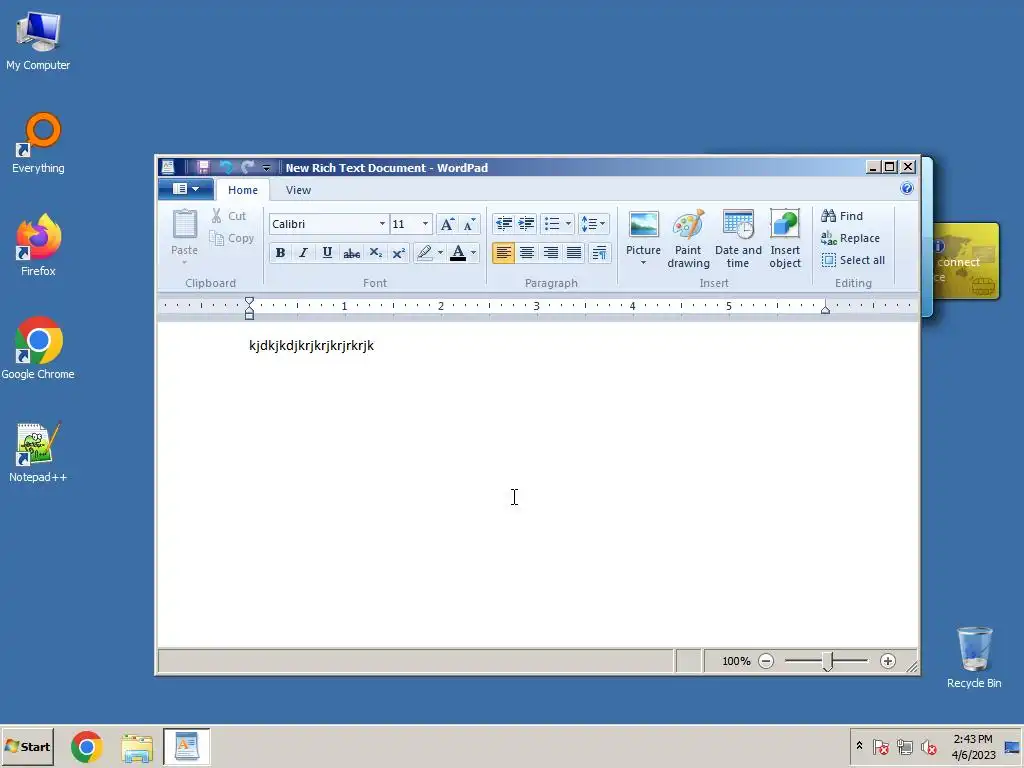Start a bulleted list

coord(552,224)
